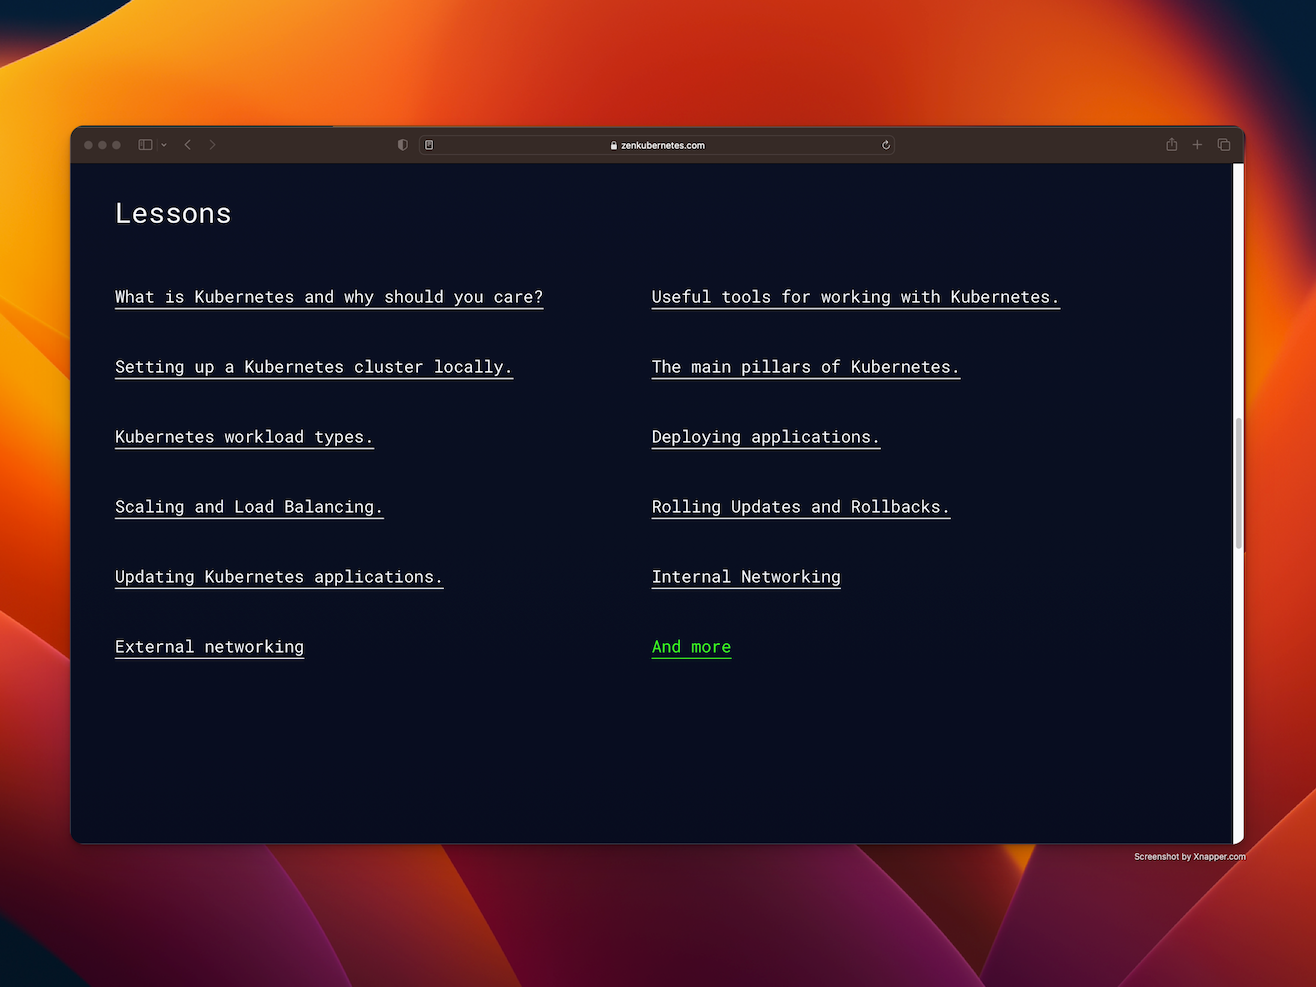The height and width of the screenshot is (987, 1316).
Task: Open 'External networking' lesson
Action: pyautogui.click(x=209, y=647)
